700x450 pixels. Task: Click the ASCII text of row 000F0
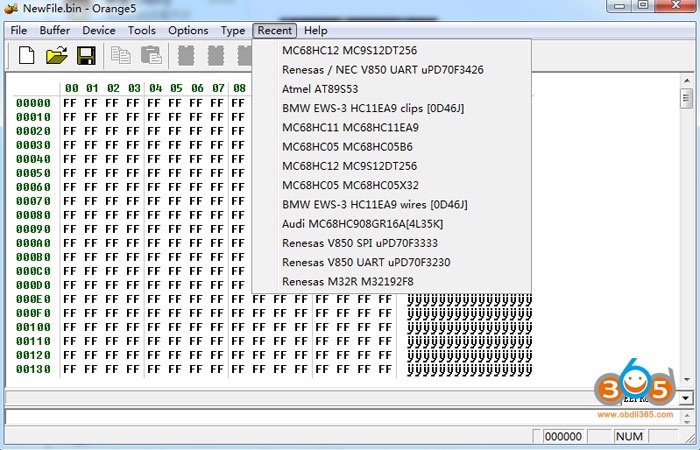coord(469,313)
